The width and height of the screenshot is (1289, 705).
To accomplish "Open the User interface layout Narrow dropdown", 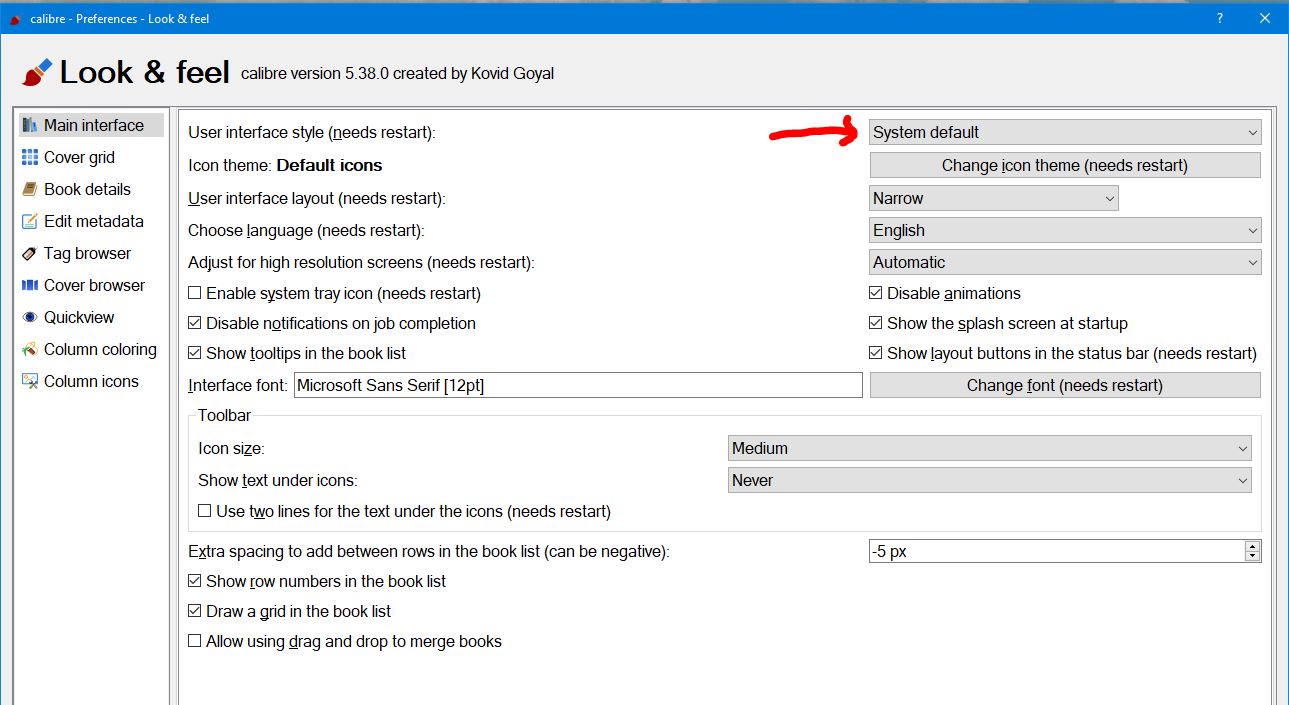I will tap(994, 198).
